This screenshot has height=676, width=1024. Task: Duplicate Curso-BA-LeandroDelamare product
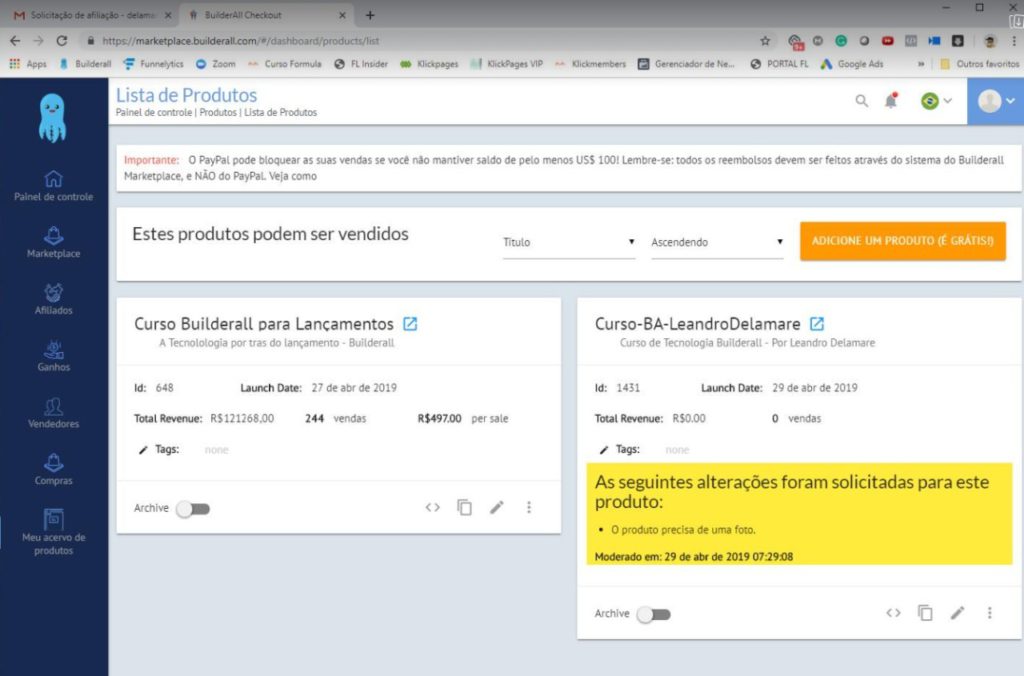(x=925, y=613)
